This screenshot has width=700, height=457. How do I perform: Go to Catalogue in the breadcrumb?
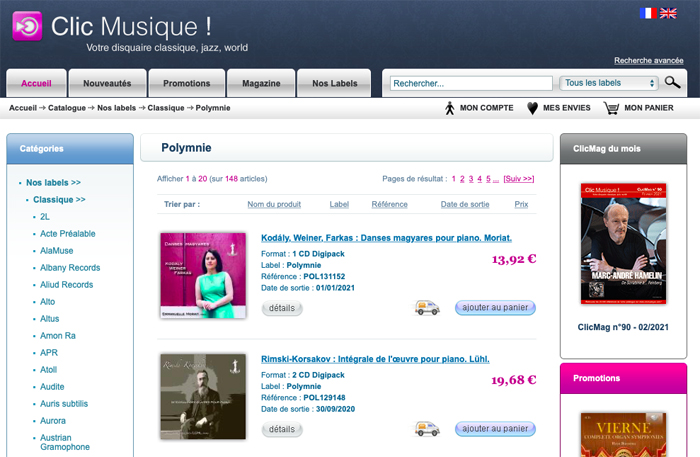pyautogui.click(x=67, y=108)
